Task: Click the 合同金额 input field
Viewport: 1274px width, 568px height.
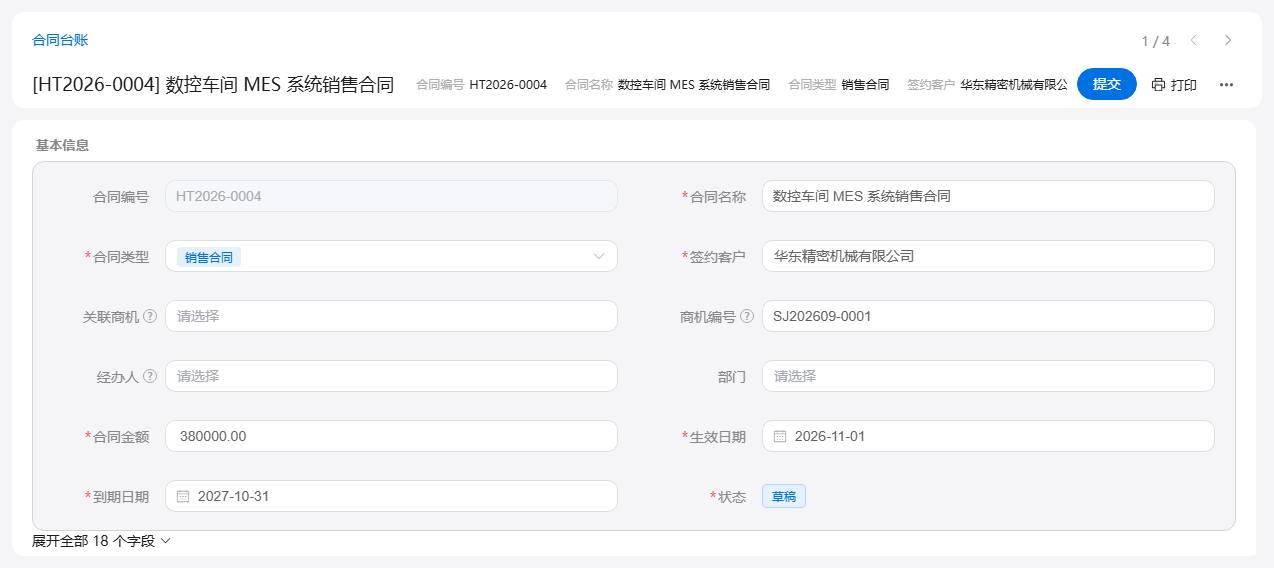Action: 391,436
